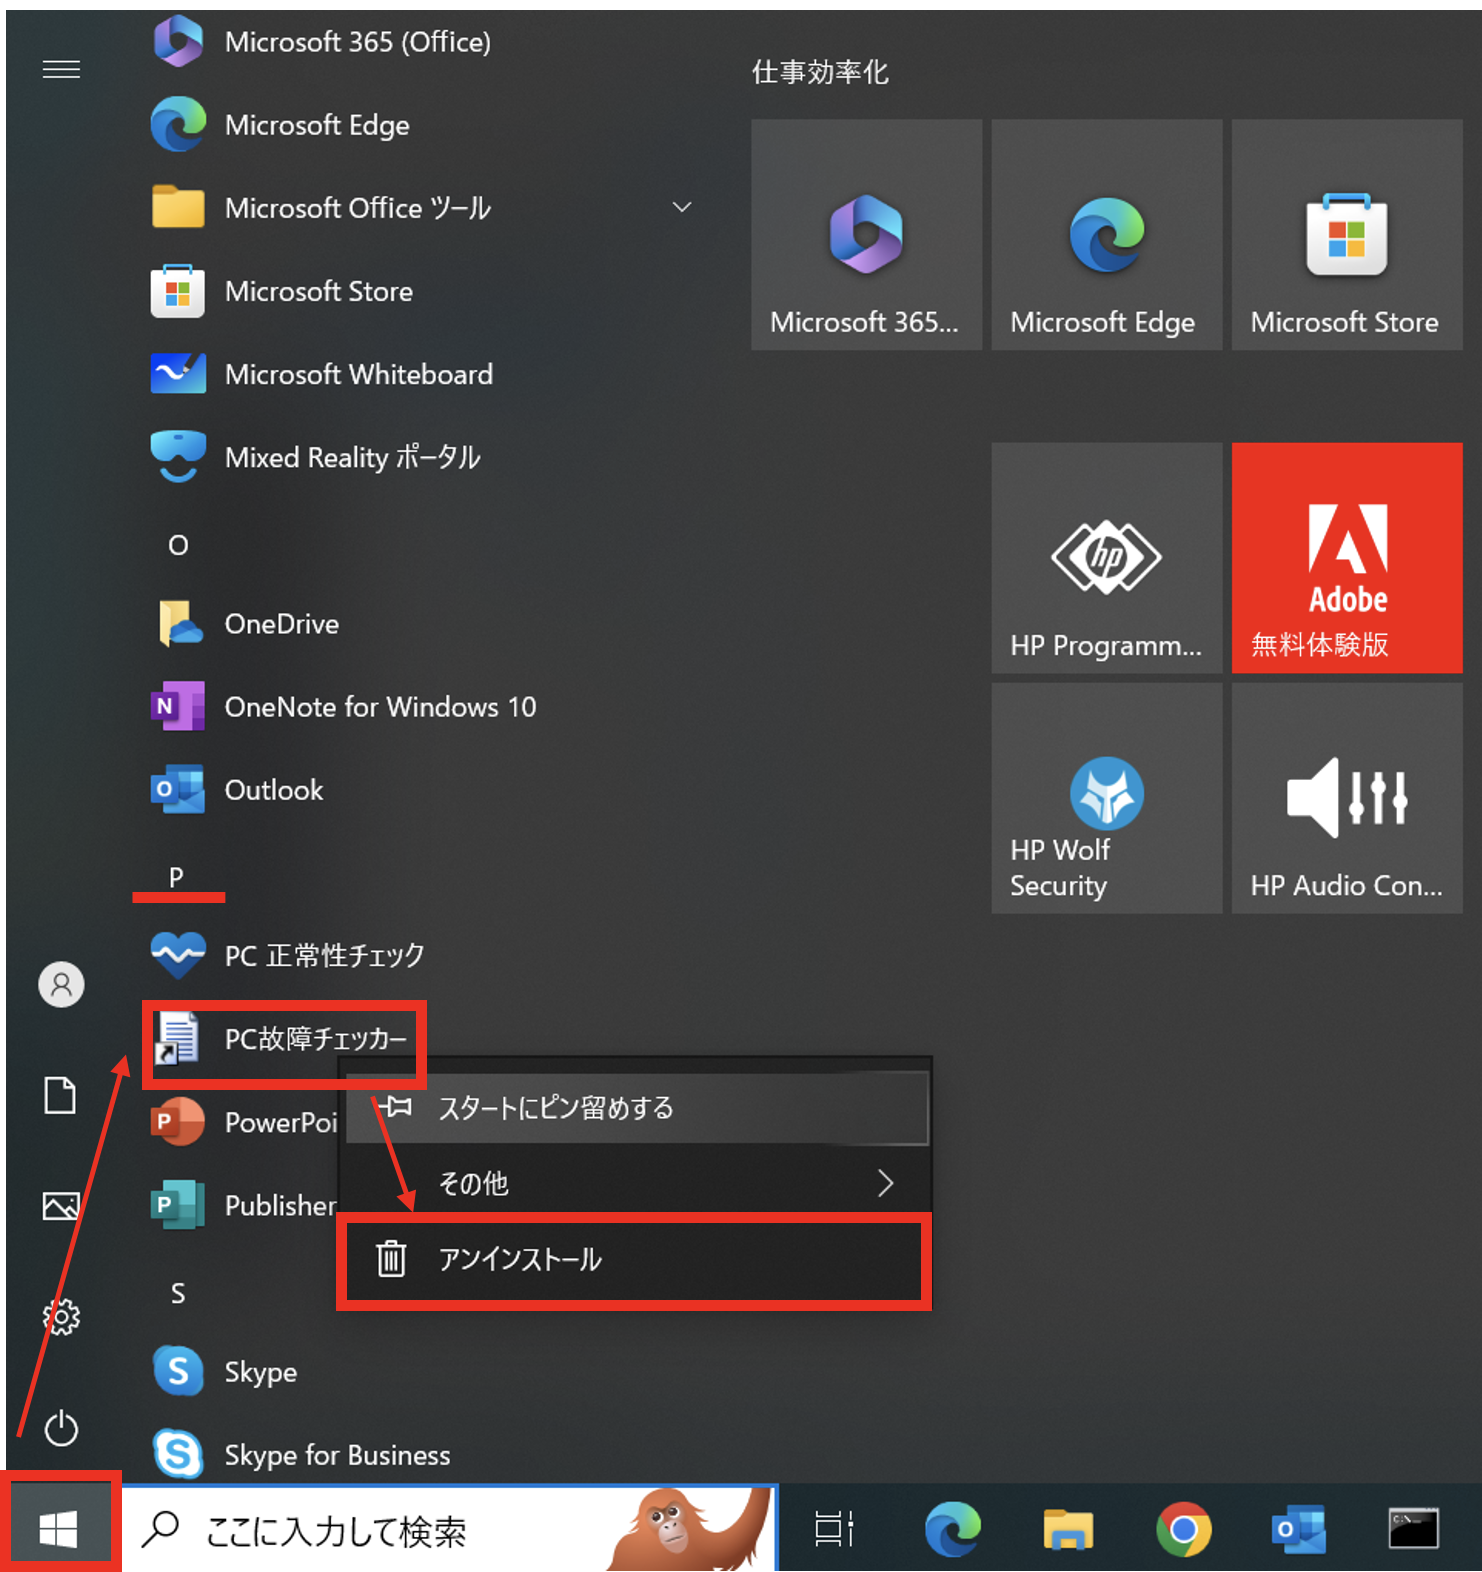Open Edge from the taskbar

[x=952, y=1528]
